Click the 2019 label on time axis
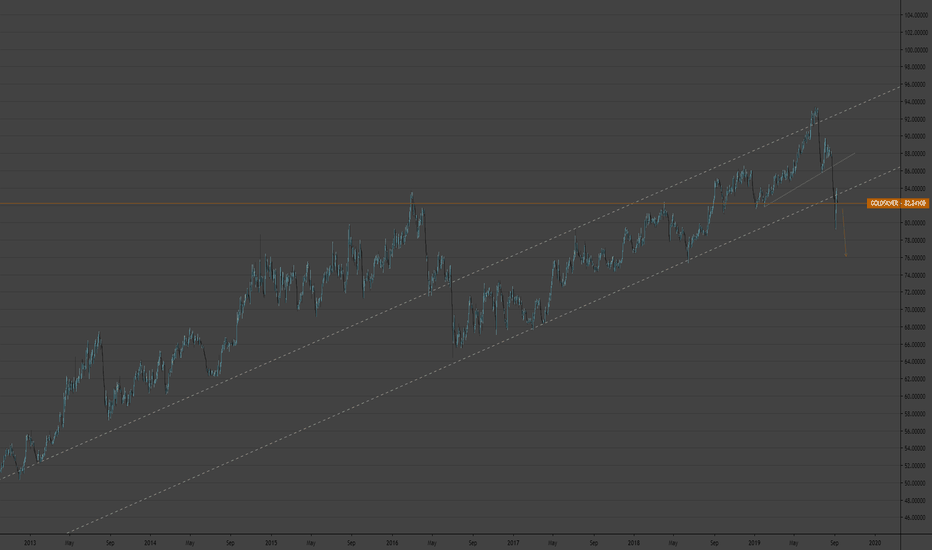The height and width of the screenshot is (550, 932). click(x=754, y=542)
